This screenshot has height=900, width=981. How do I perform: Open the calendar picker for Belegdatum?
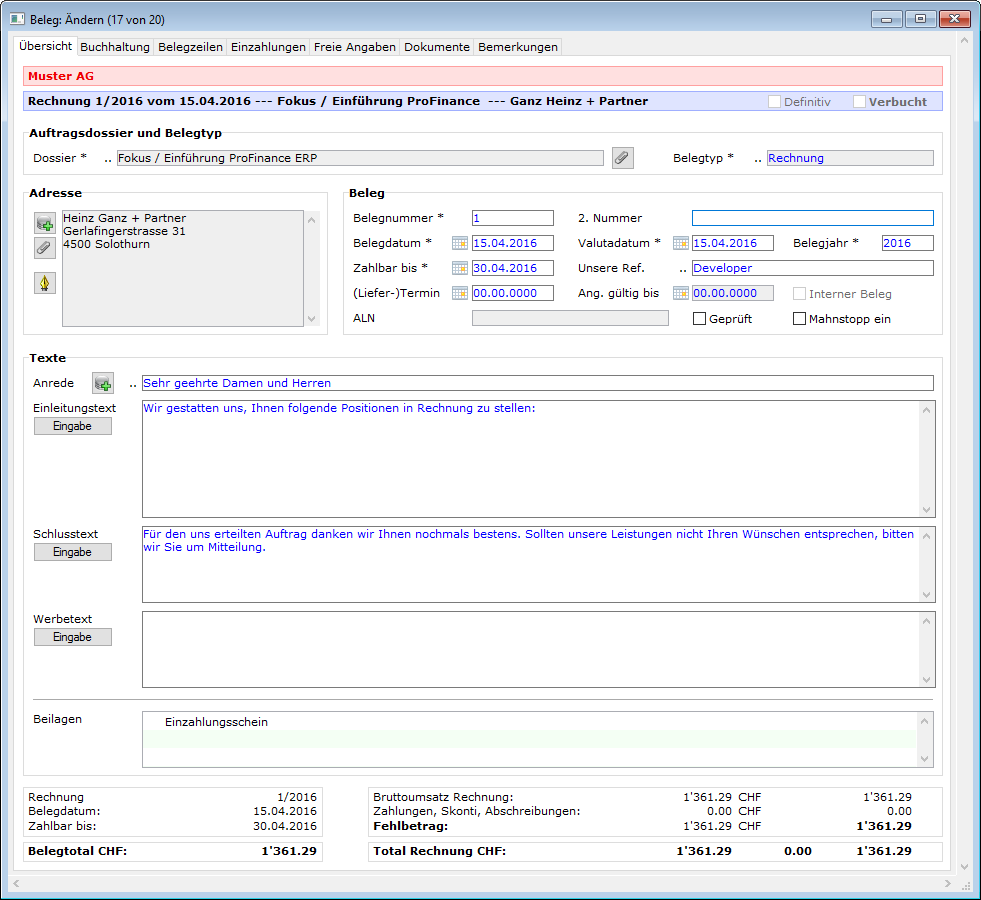tap(460, 243)
